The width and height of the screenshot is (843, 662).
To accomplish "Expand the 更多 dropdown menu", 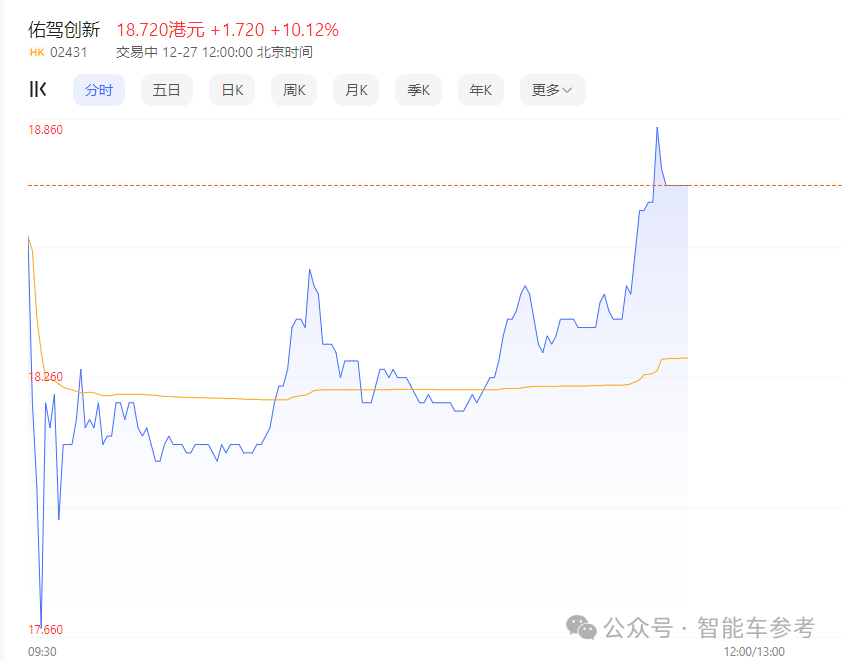I will [551, 89].
